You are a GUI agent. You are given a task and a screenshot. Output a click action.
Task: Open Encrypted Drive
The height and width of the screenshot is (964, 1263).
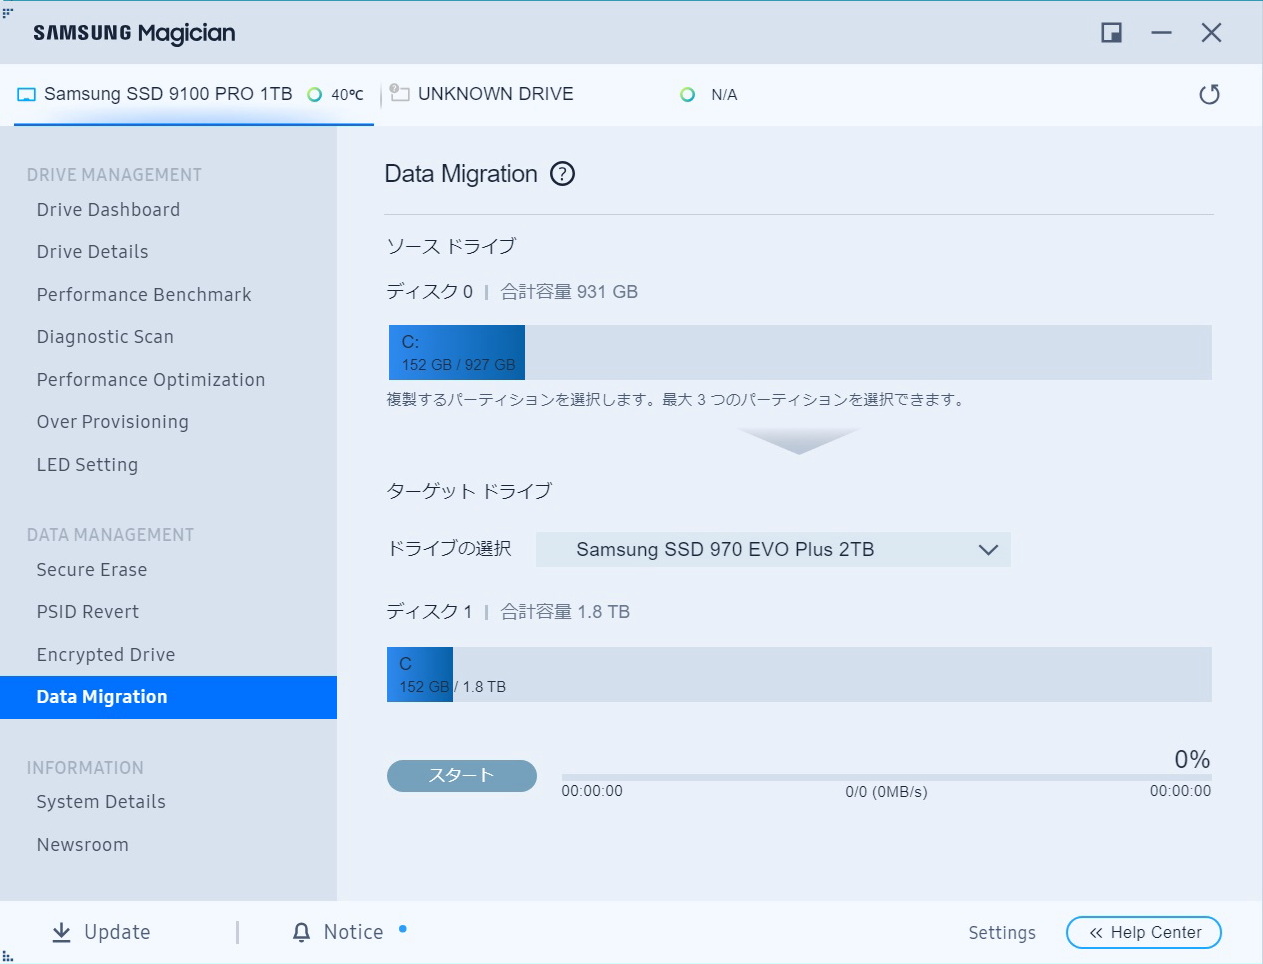[x=106, y=655]
